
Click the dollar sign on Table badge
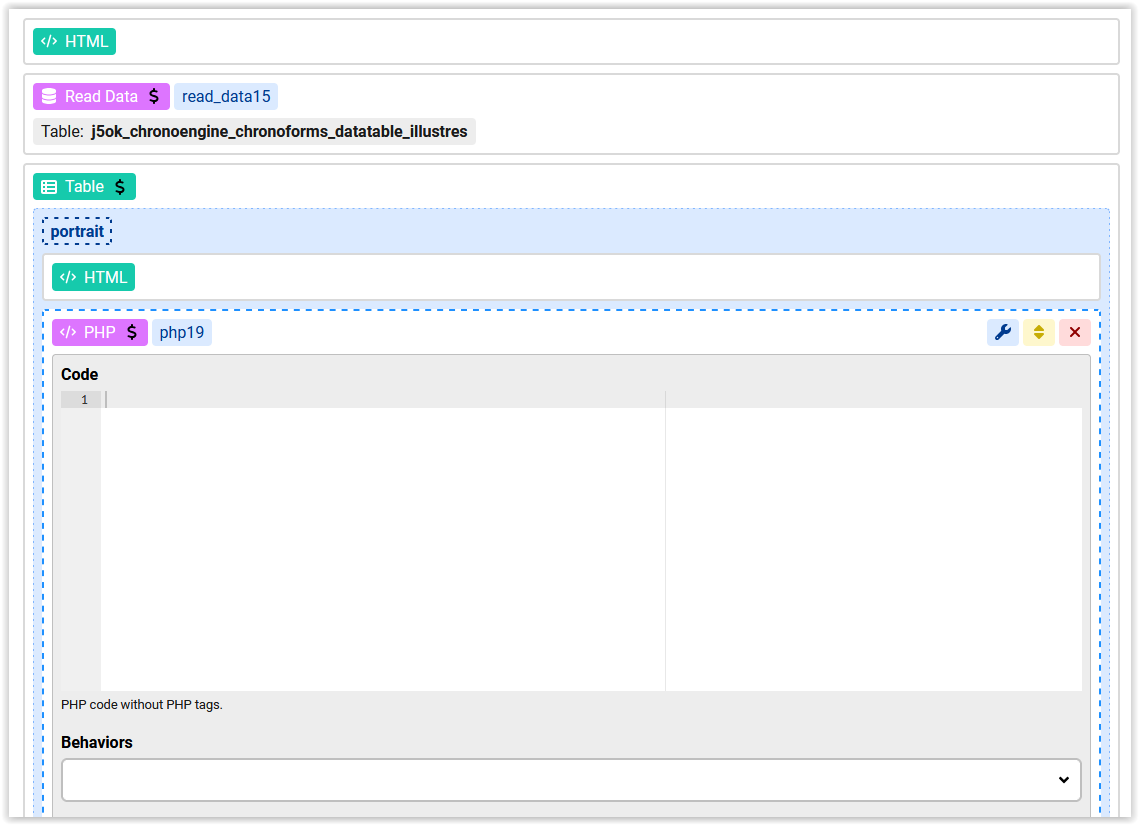(120, 187)
